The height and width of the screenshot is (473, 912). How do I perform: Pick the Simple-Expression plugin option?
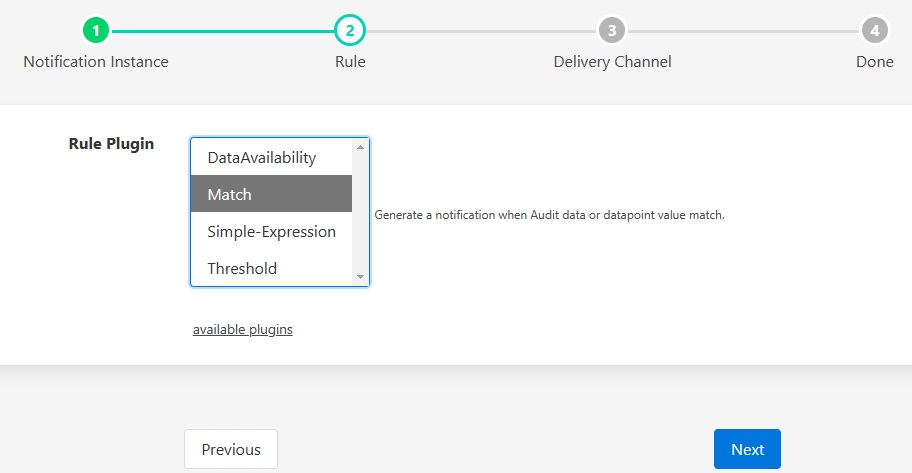(271, 232)
